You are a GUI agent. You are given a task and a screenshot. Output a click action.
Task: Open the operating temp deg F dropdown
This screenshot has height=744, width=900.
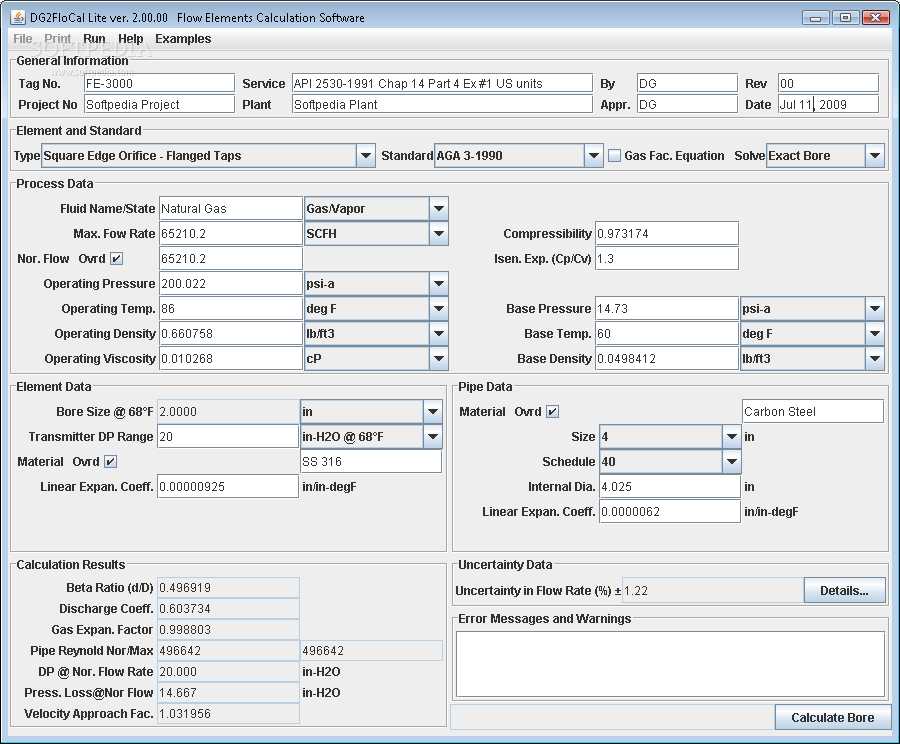point(439,309)
